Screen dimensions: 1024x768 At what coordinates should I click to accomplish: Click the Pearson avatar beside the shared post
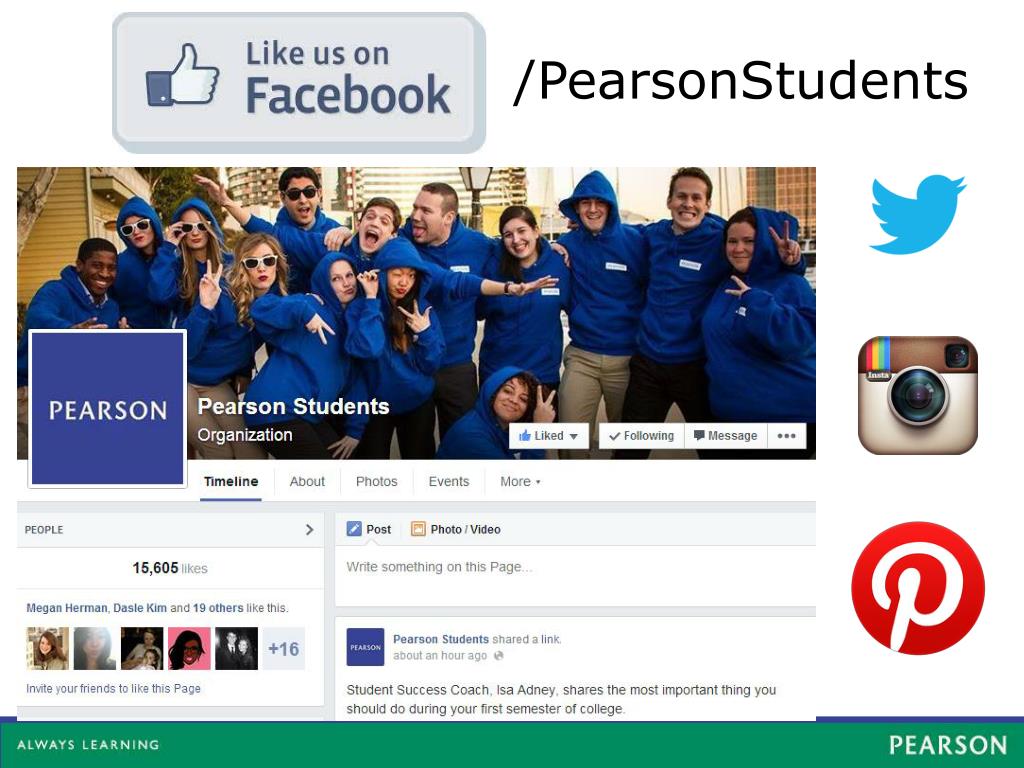(x=365, y=647)
